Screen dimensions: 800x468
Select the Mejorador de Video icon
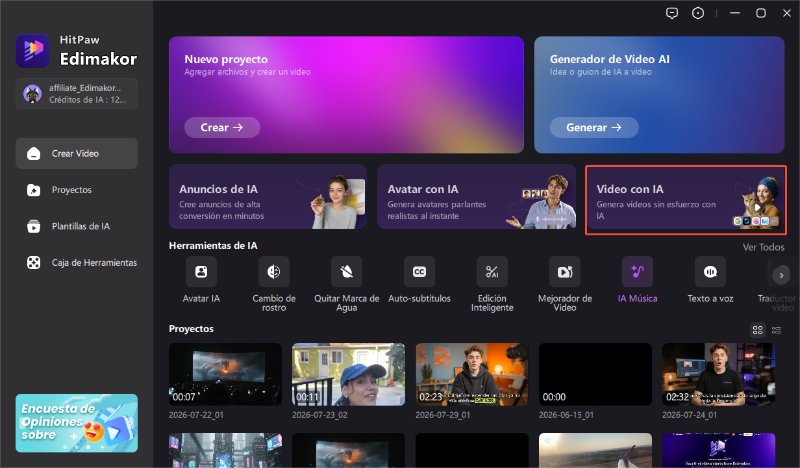(x=565, y=272)
